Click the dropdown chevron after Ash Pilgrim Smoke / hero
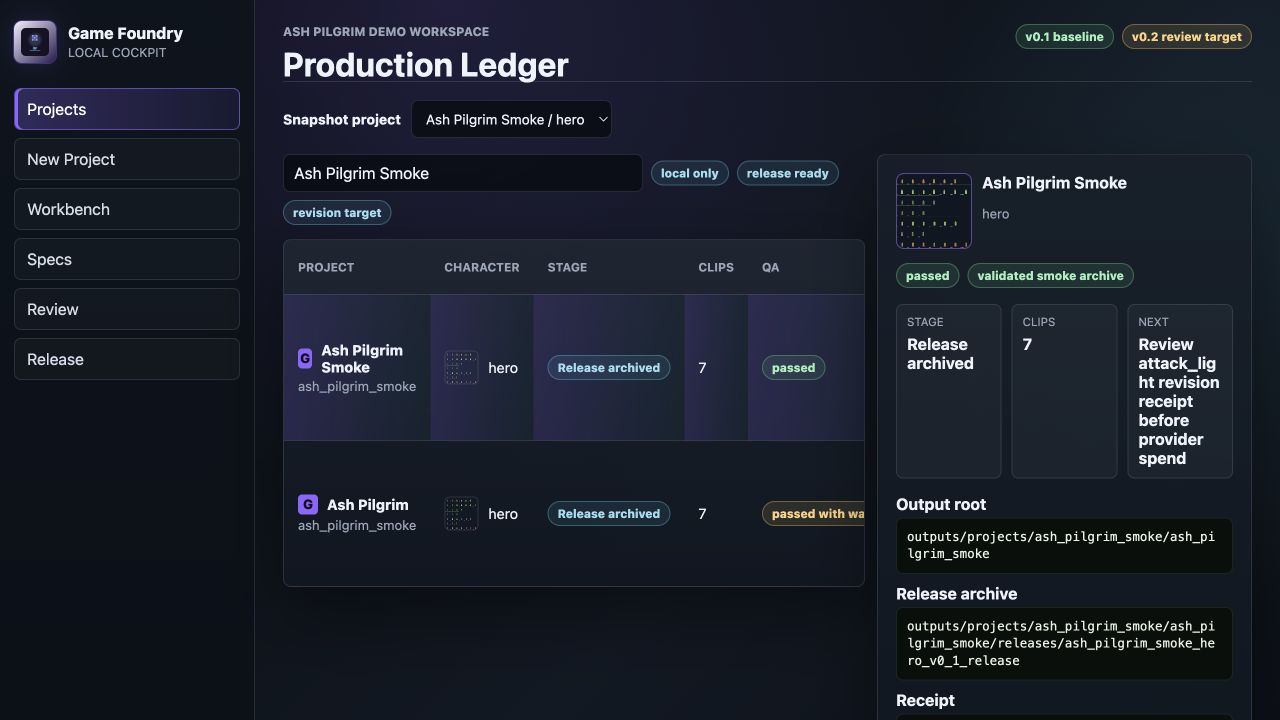 tap(602, 119)
